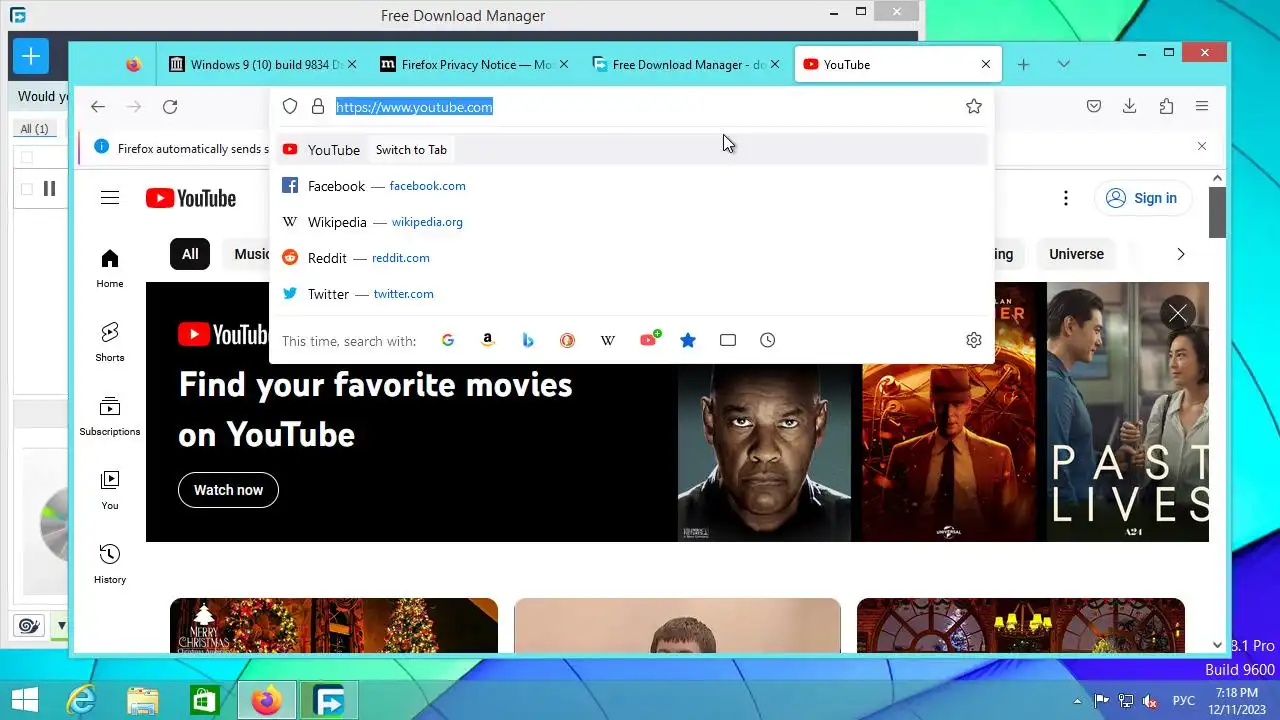This screenshot has width=1280, height=720.
Task: Search this time with DuckDuckGo icon
Action: 567,340
